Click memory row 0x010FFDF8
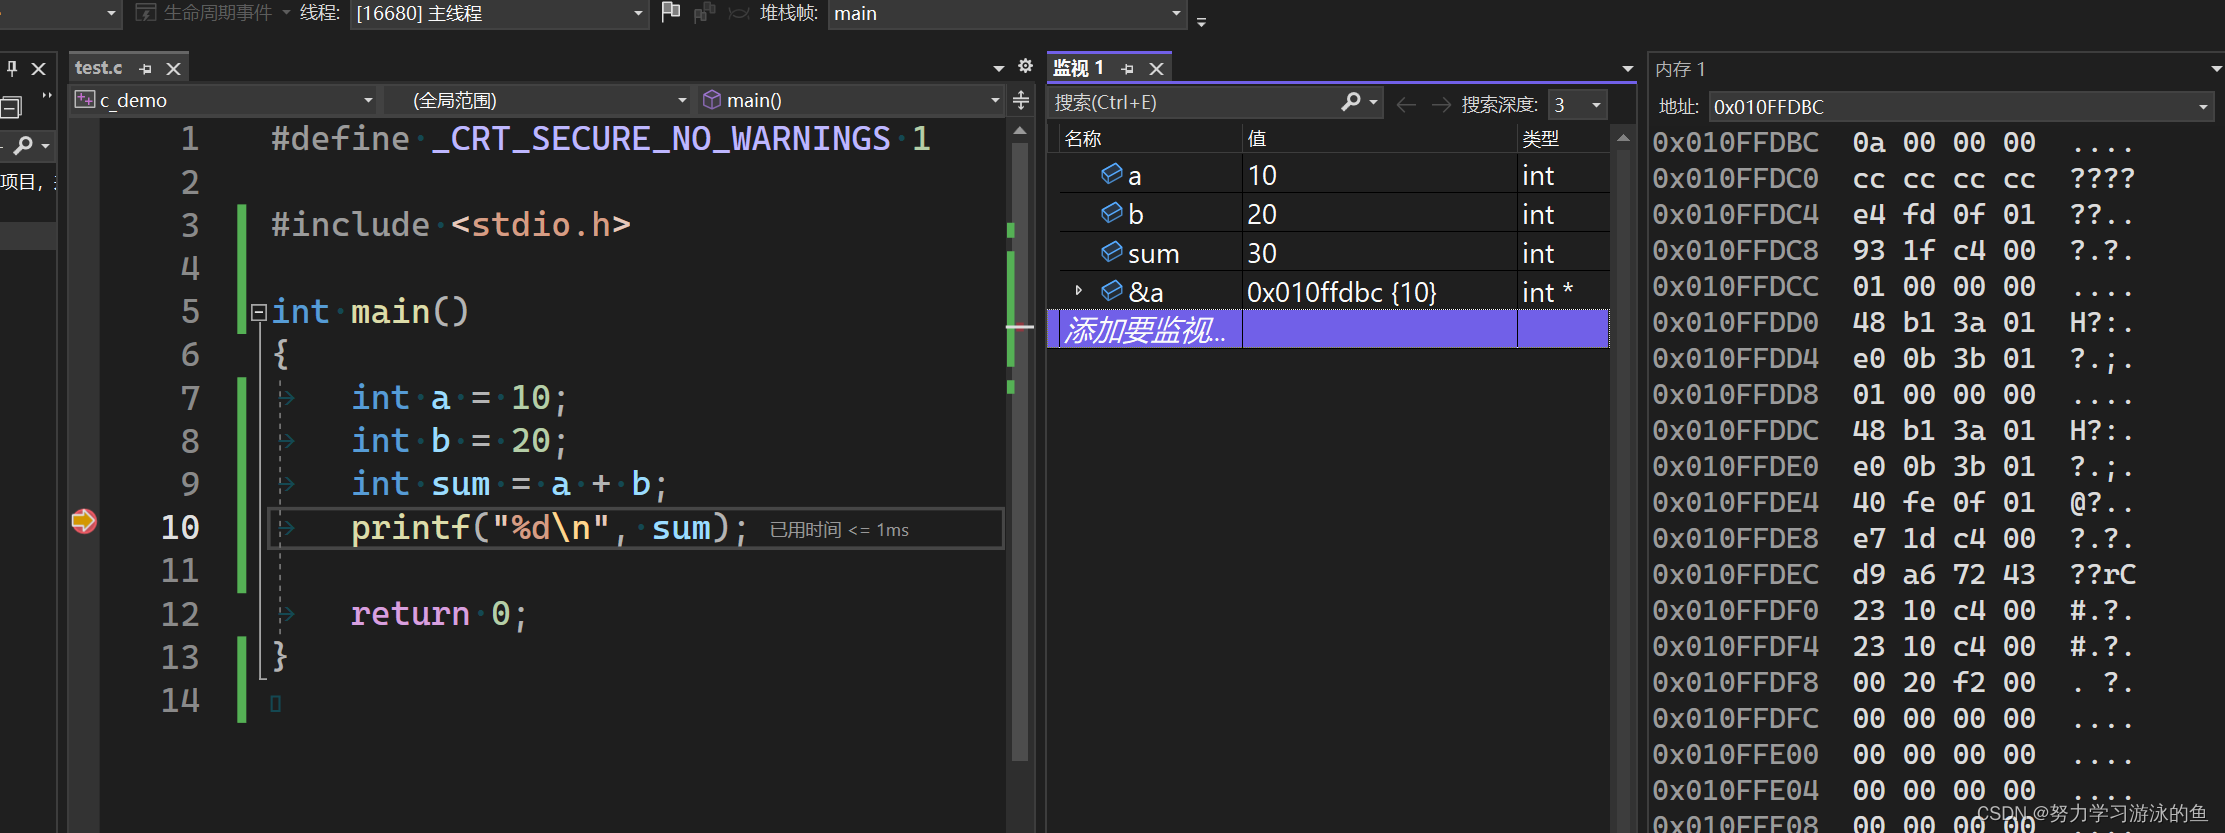This screenshot has width=2225, height=833. point(1892,683)
